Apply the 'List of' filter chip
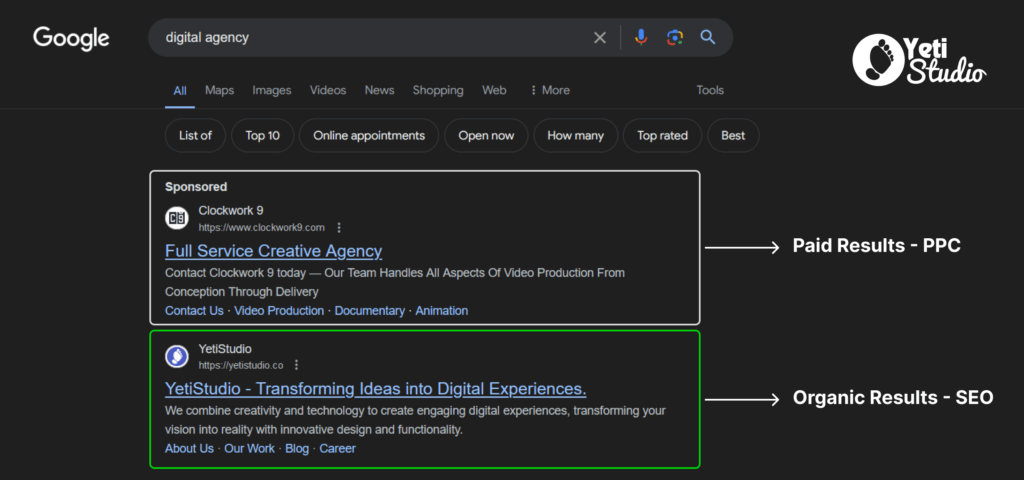Viewport: 1024px width, 480px height. tap(196, 136)
